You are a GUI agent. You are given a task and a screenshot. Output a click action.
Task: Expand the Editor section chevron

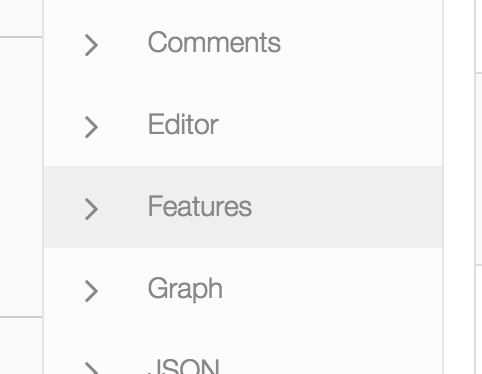[x=91, y=127]
